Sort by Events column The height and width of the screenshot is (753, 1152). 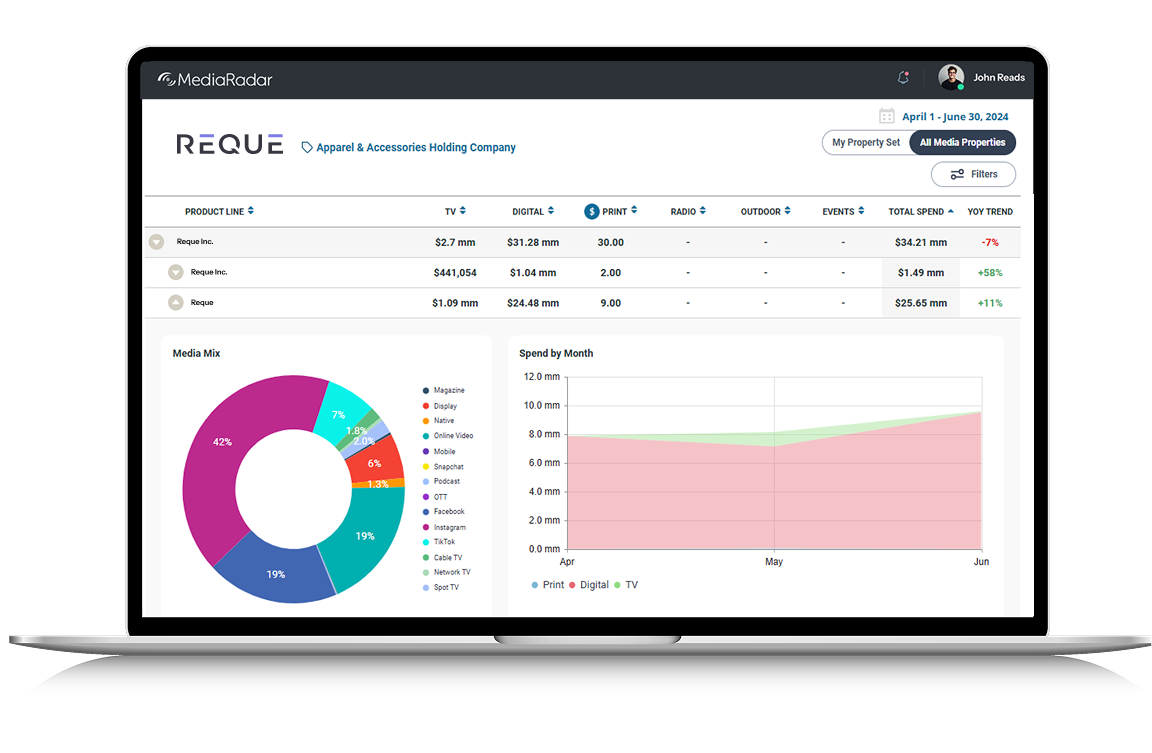[x=843, y=212]
